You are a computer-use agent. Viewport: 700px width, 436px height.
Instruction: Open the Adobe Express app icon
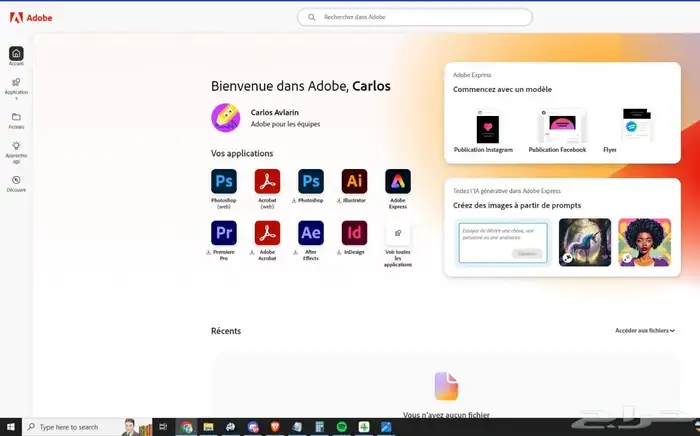pos(398,181)
